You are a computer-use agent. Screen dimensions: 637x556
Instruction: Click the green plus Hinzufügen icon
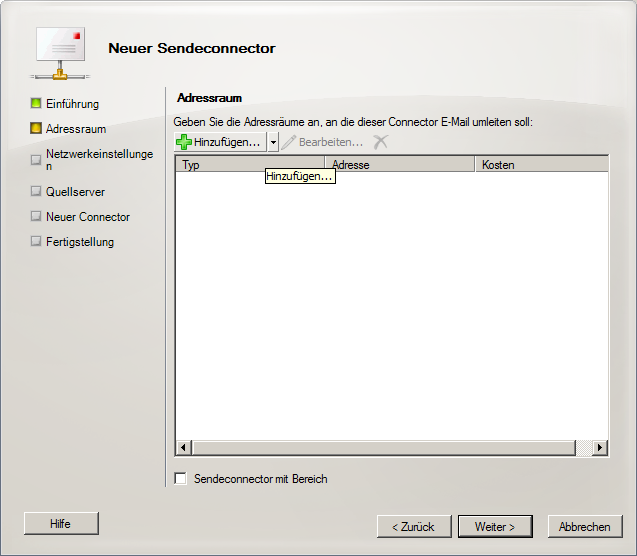pos(184,142)
